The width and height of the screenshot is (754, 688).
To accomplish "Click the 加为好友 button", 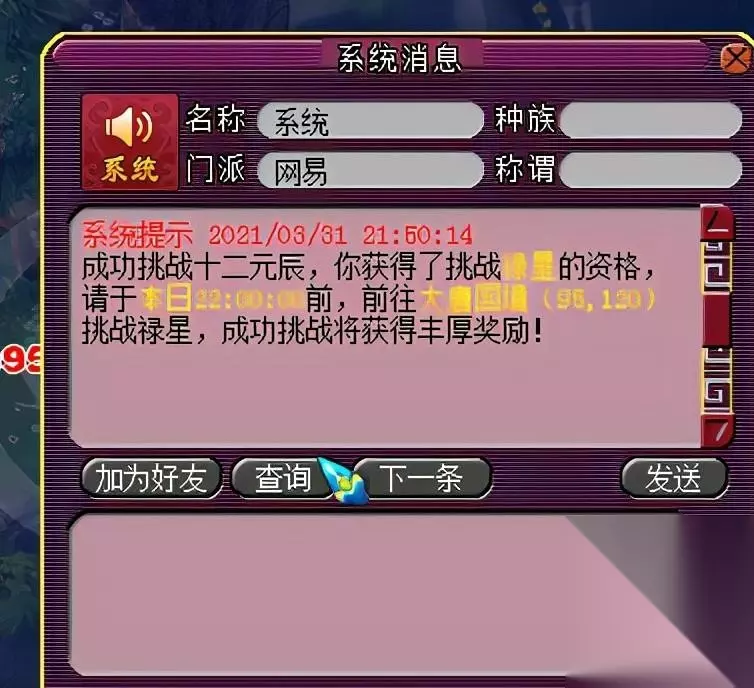I will coord(151,478).
